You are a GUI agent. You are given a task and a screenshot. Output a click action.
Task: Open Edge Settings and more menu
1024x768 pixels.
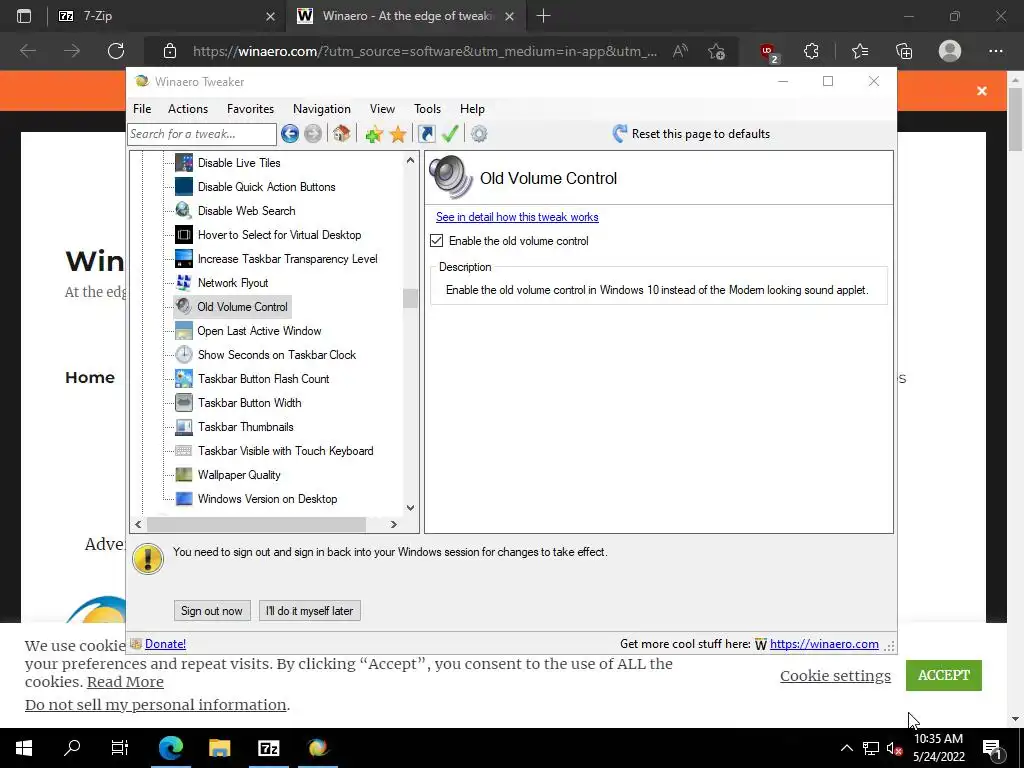[x=995, y=51]
